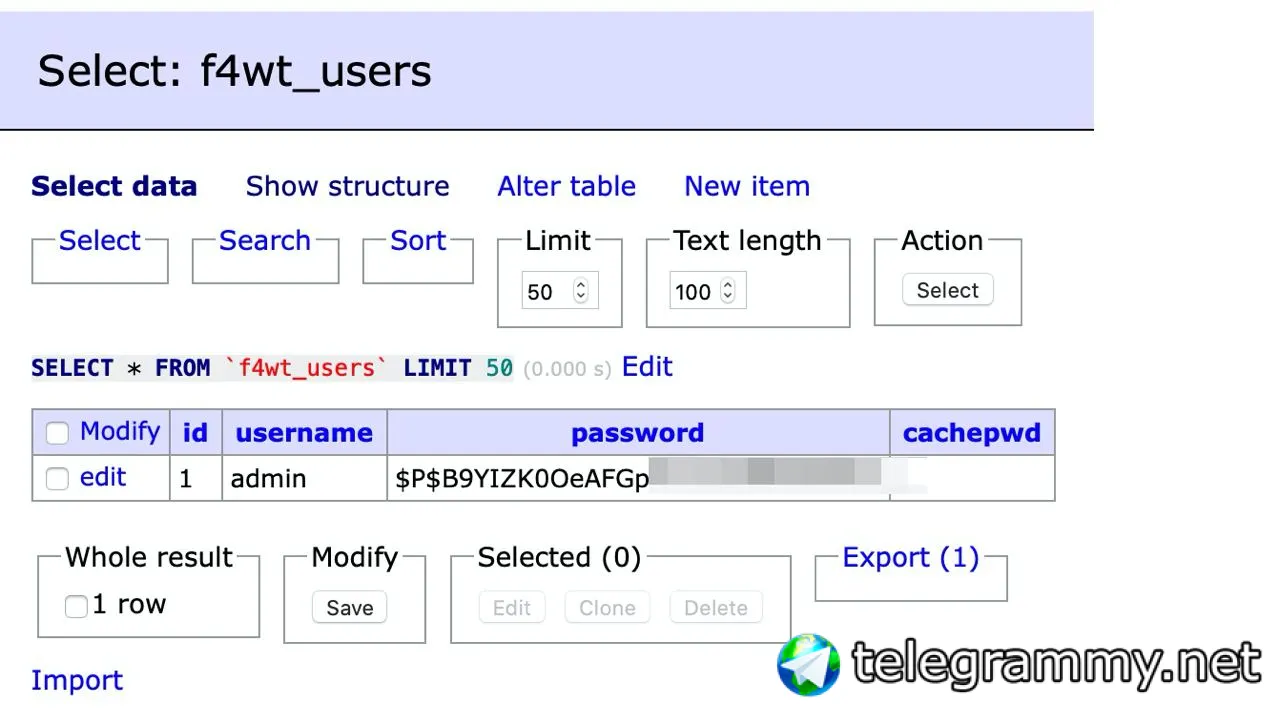The image size is (1280, 725).
Task: Edit the SQL query via Edit link
Action: [647, 367]
